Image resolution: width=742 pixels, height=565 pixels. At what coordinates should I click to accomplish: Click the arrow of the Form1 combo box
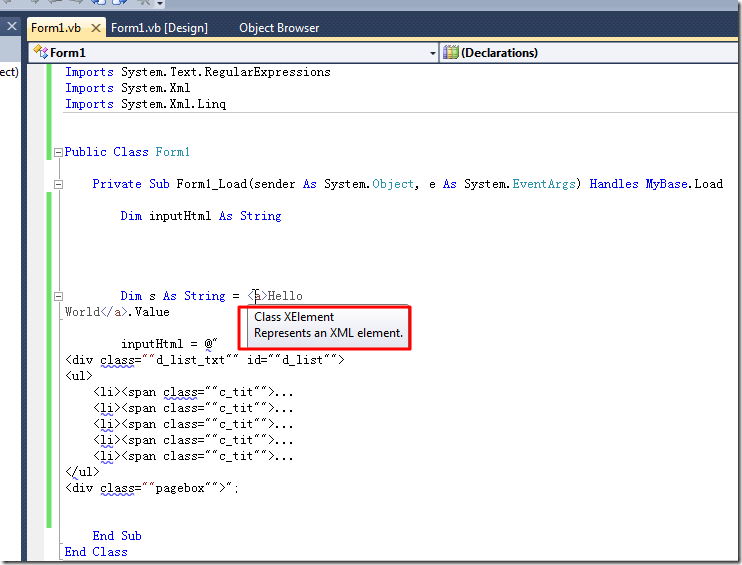coord(433,53)
